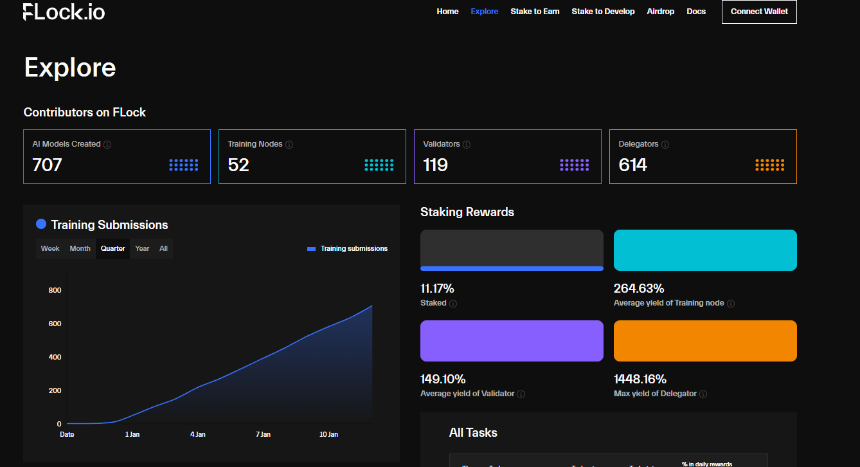The height and width of the screenshot is (467, 860).
Task: Toggle Training submissions legend entry
Action: (x=347, y=249)
